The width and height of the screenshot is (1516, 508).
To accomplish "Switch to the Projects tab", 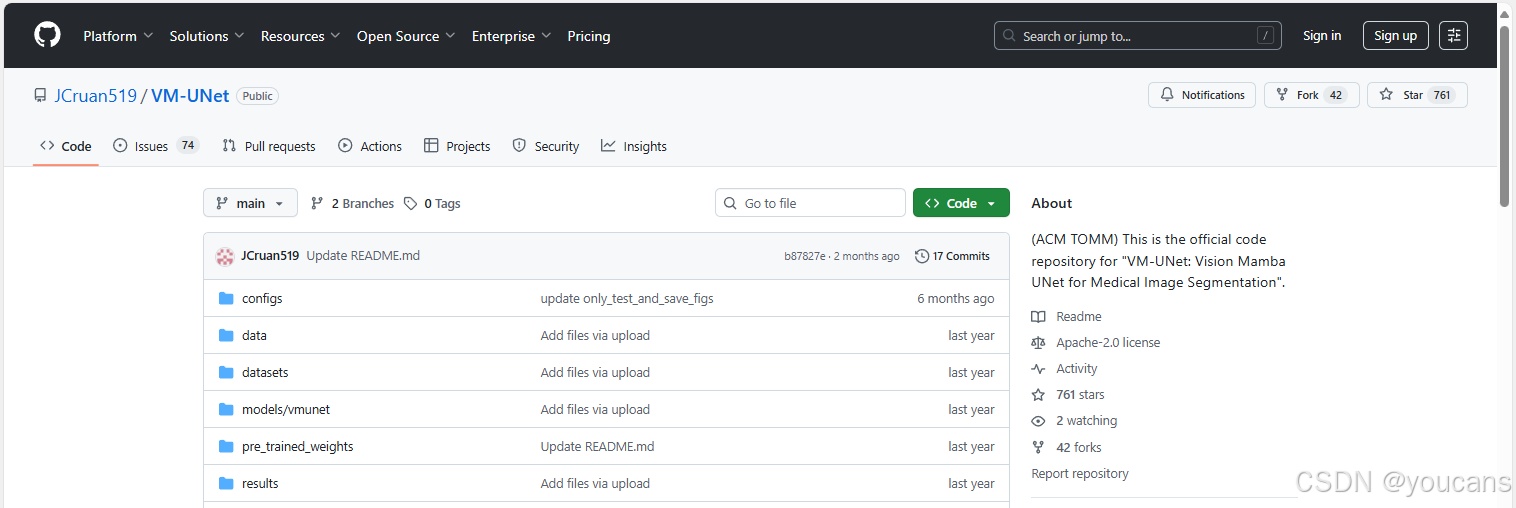I will tap(457, 146).
